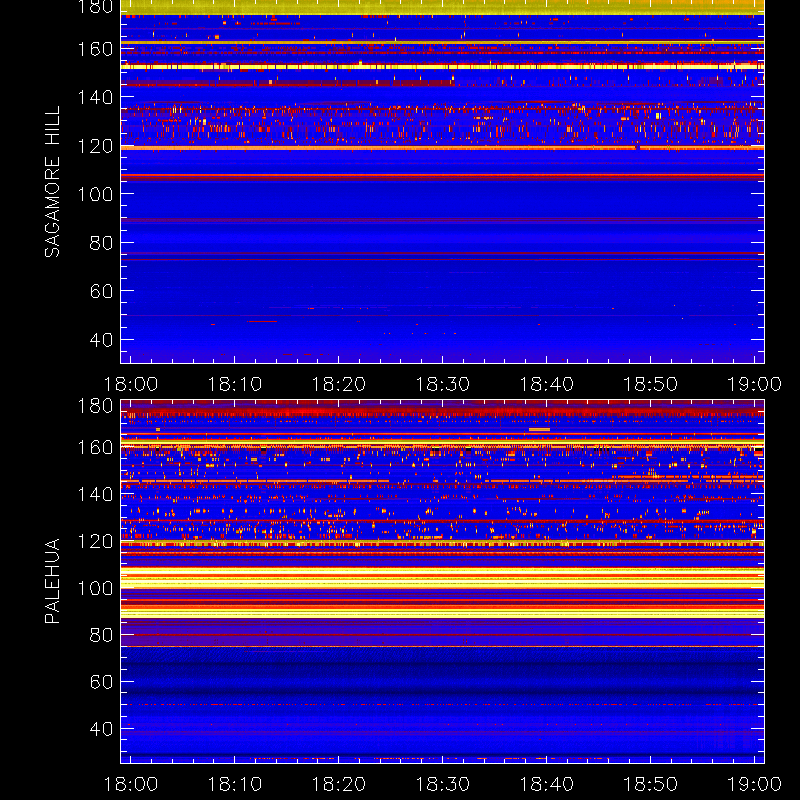This screenshot has height=800, width=800.
Task: Click 18:10 beneath the Palehua plot
Action: 234,784
